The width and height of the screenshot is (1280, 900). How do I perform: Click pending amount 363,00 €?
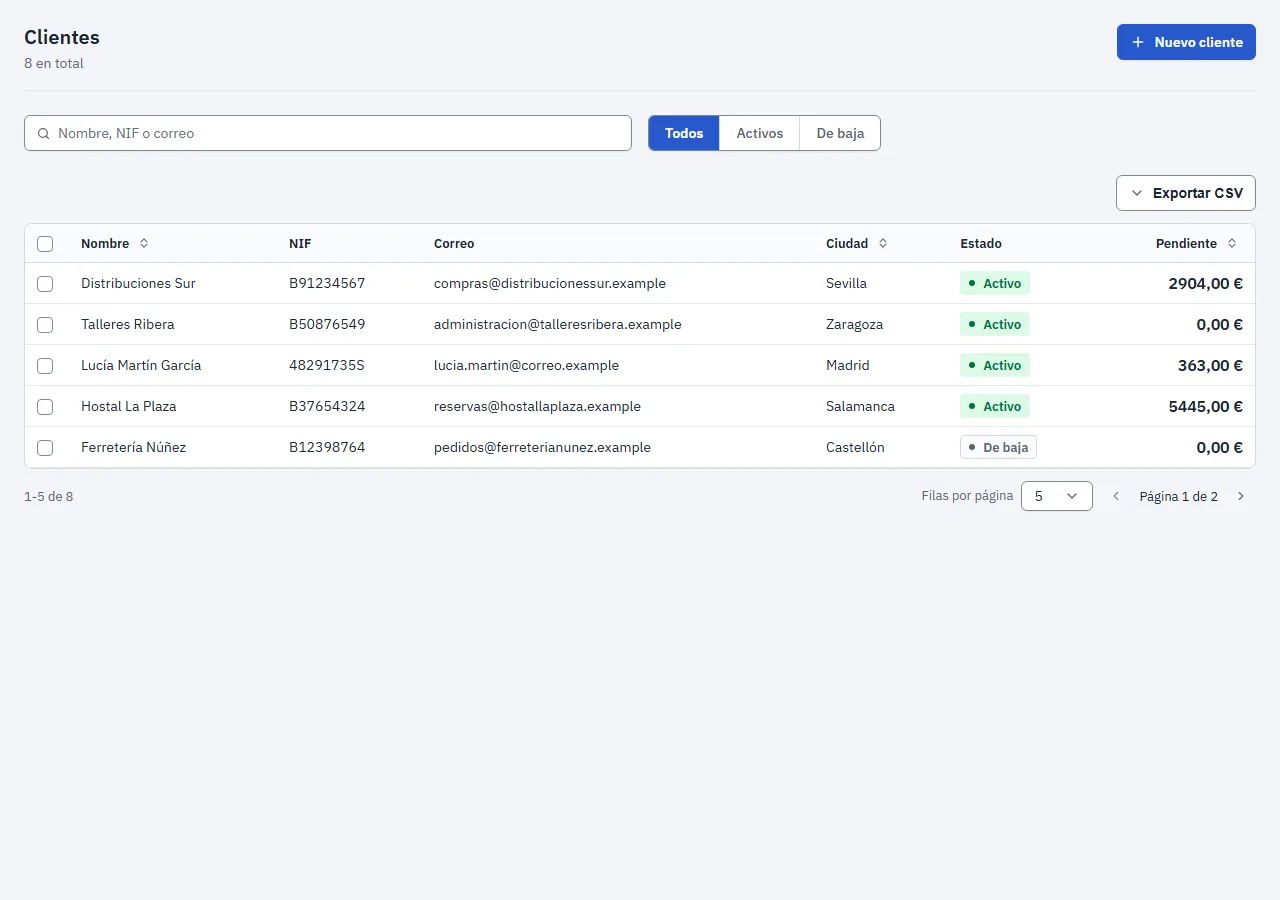coord(1210,365)
